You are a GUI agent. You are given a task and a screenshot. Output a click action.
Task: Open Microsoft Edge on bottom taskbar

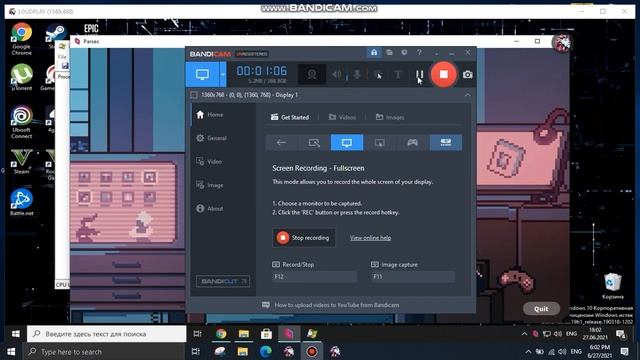tap(266, 352)
